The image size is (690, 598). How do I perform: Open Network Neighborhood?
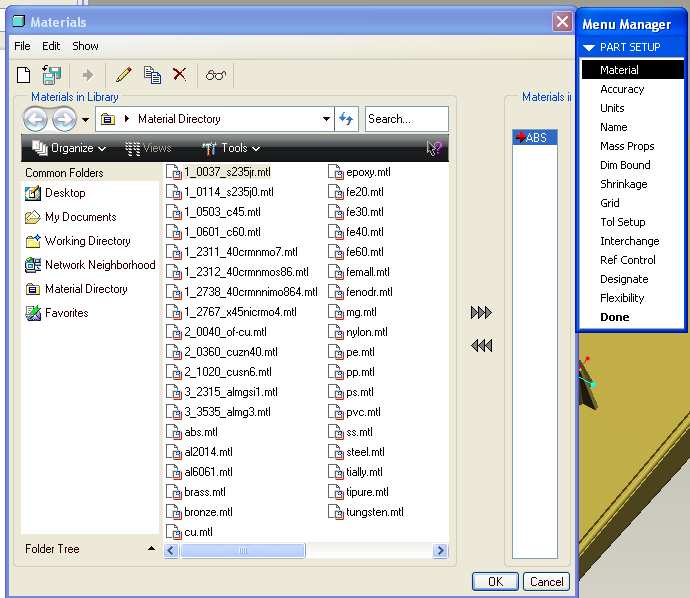[x=90, y=265]
